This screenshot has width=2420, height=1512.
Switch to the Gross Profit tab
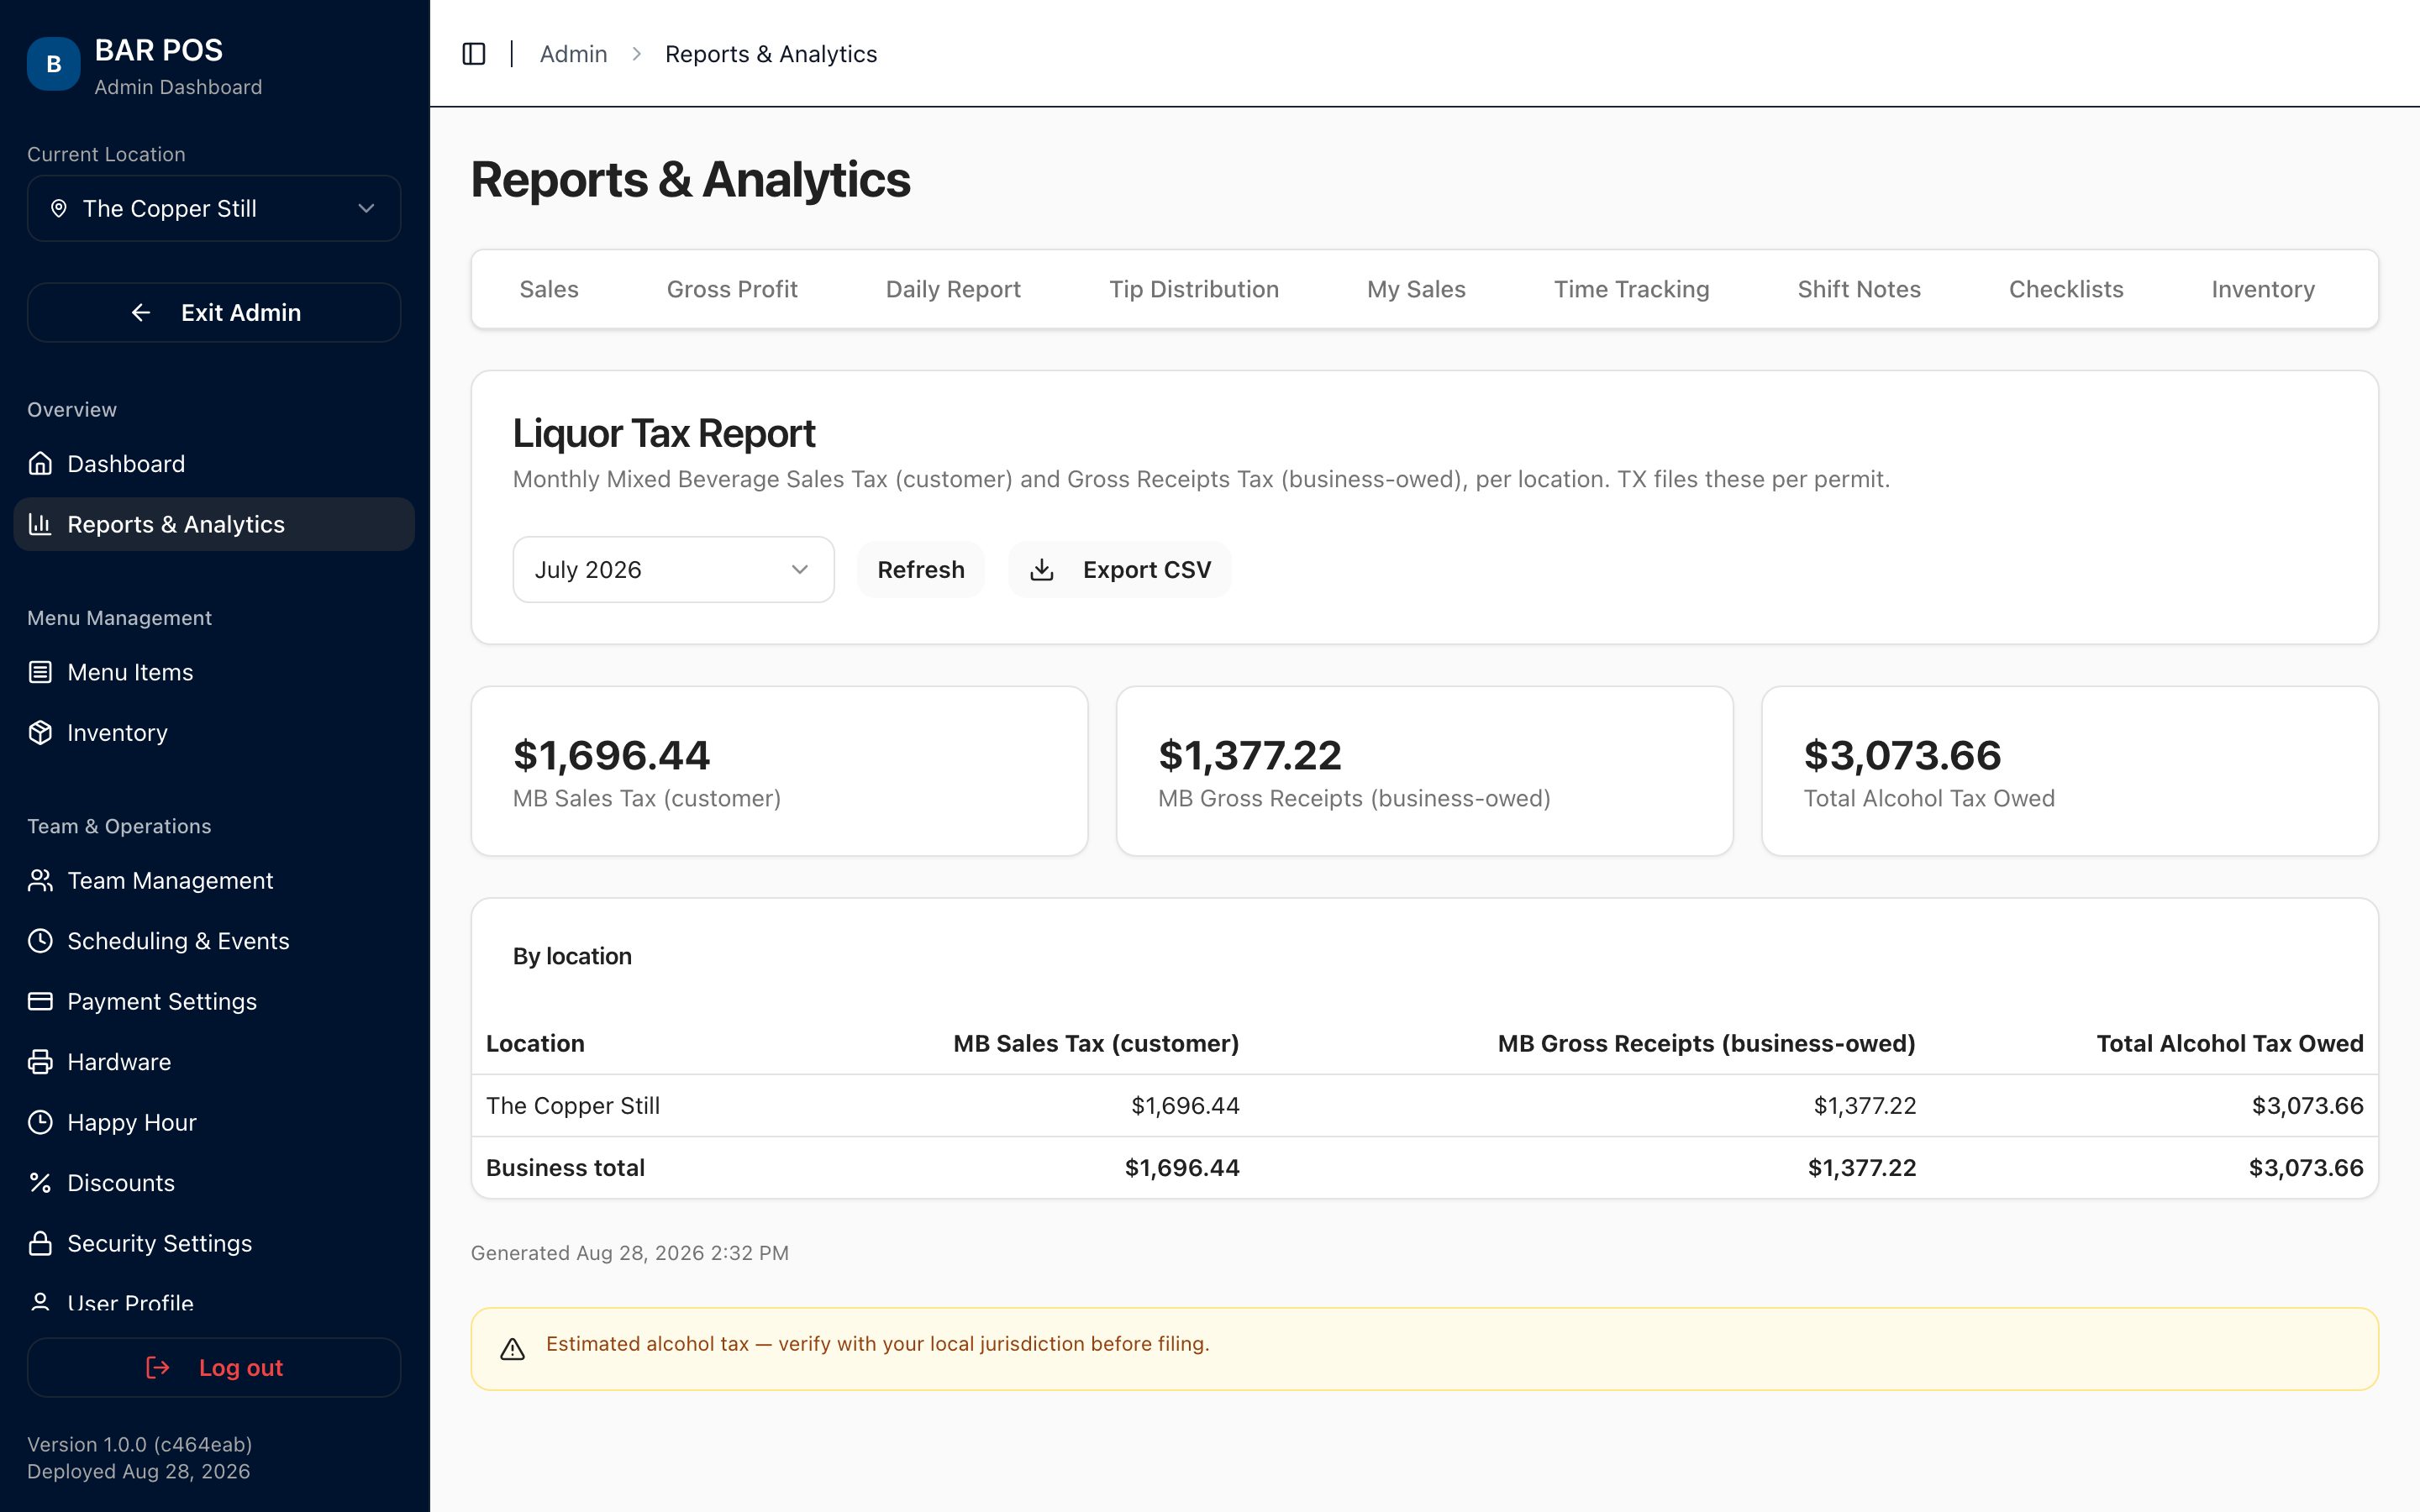tap(732, 289)
